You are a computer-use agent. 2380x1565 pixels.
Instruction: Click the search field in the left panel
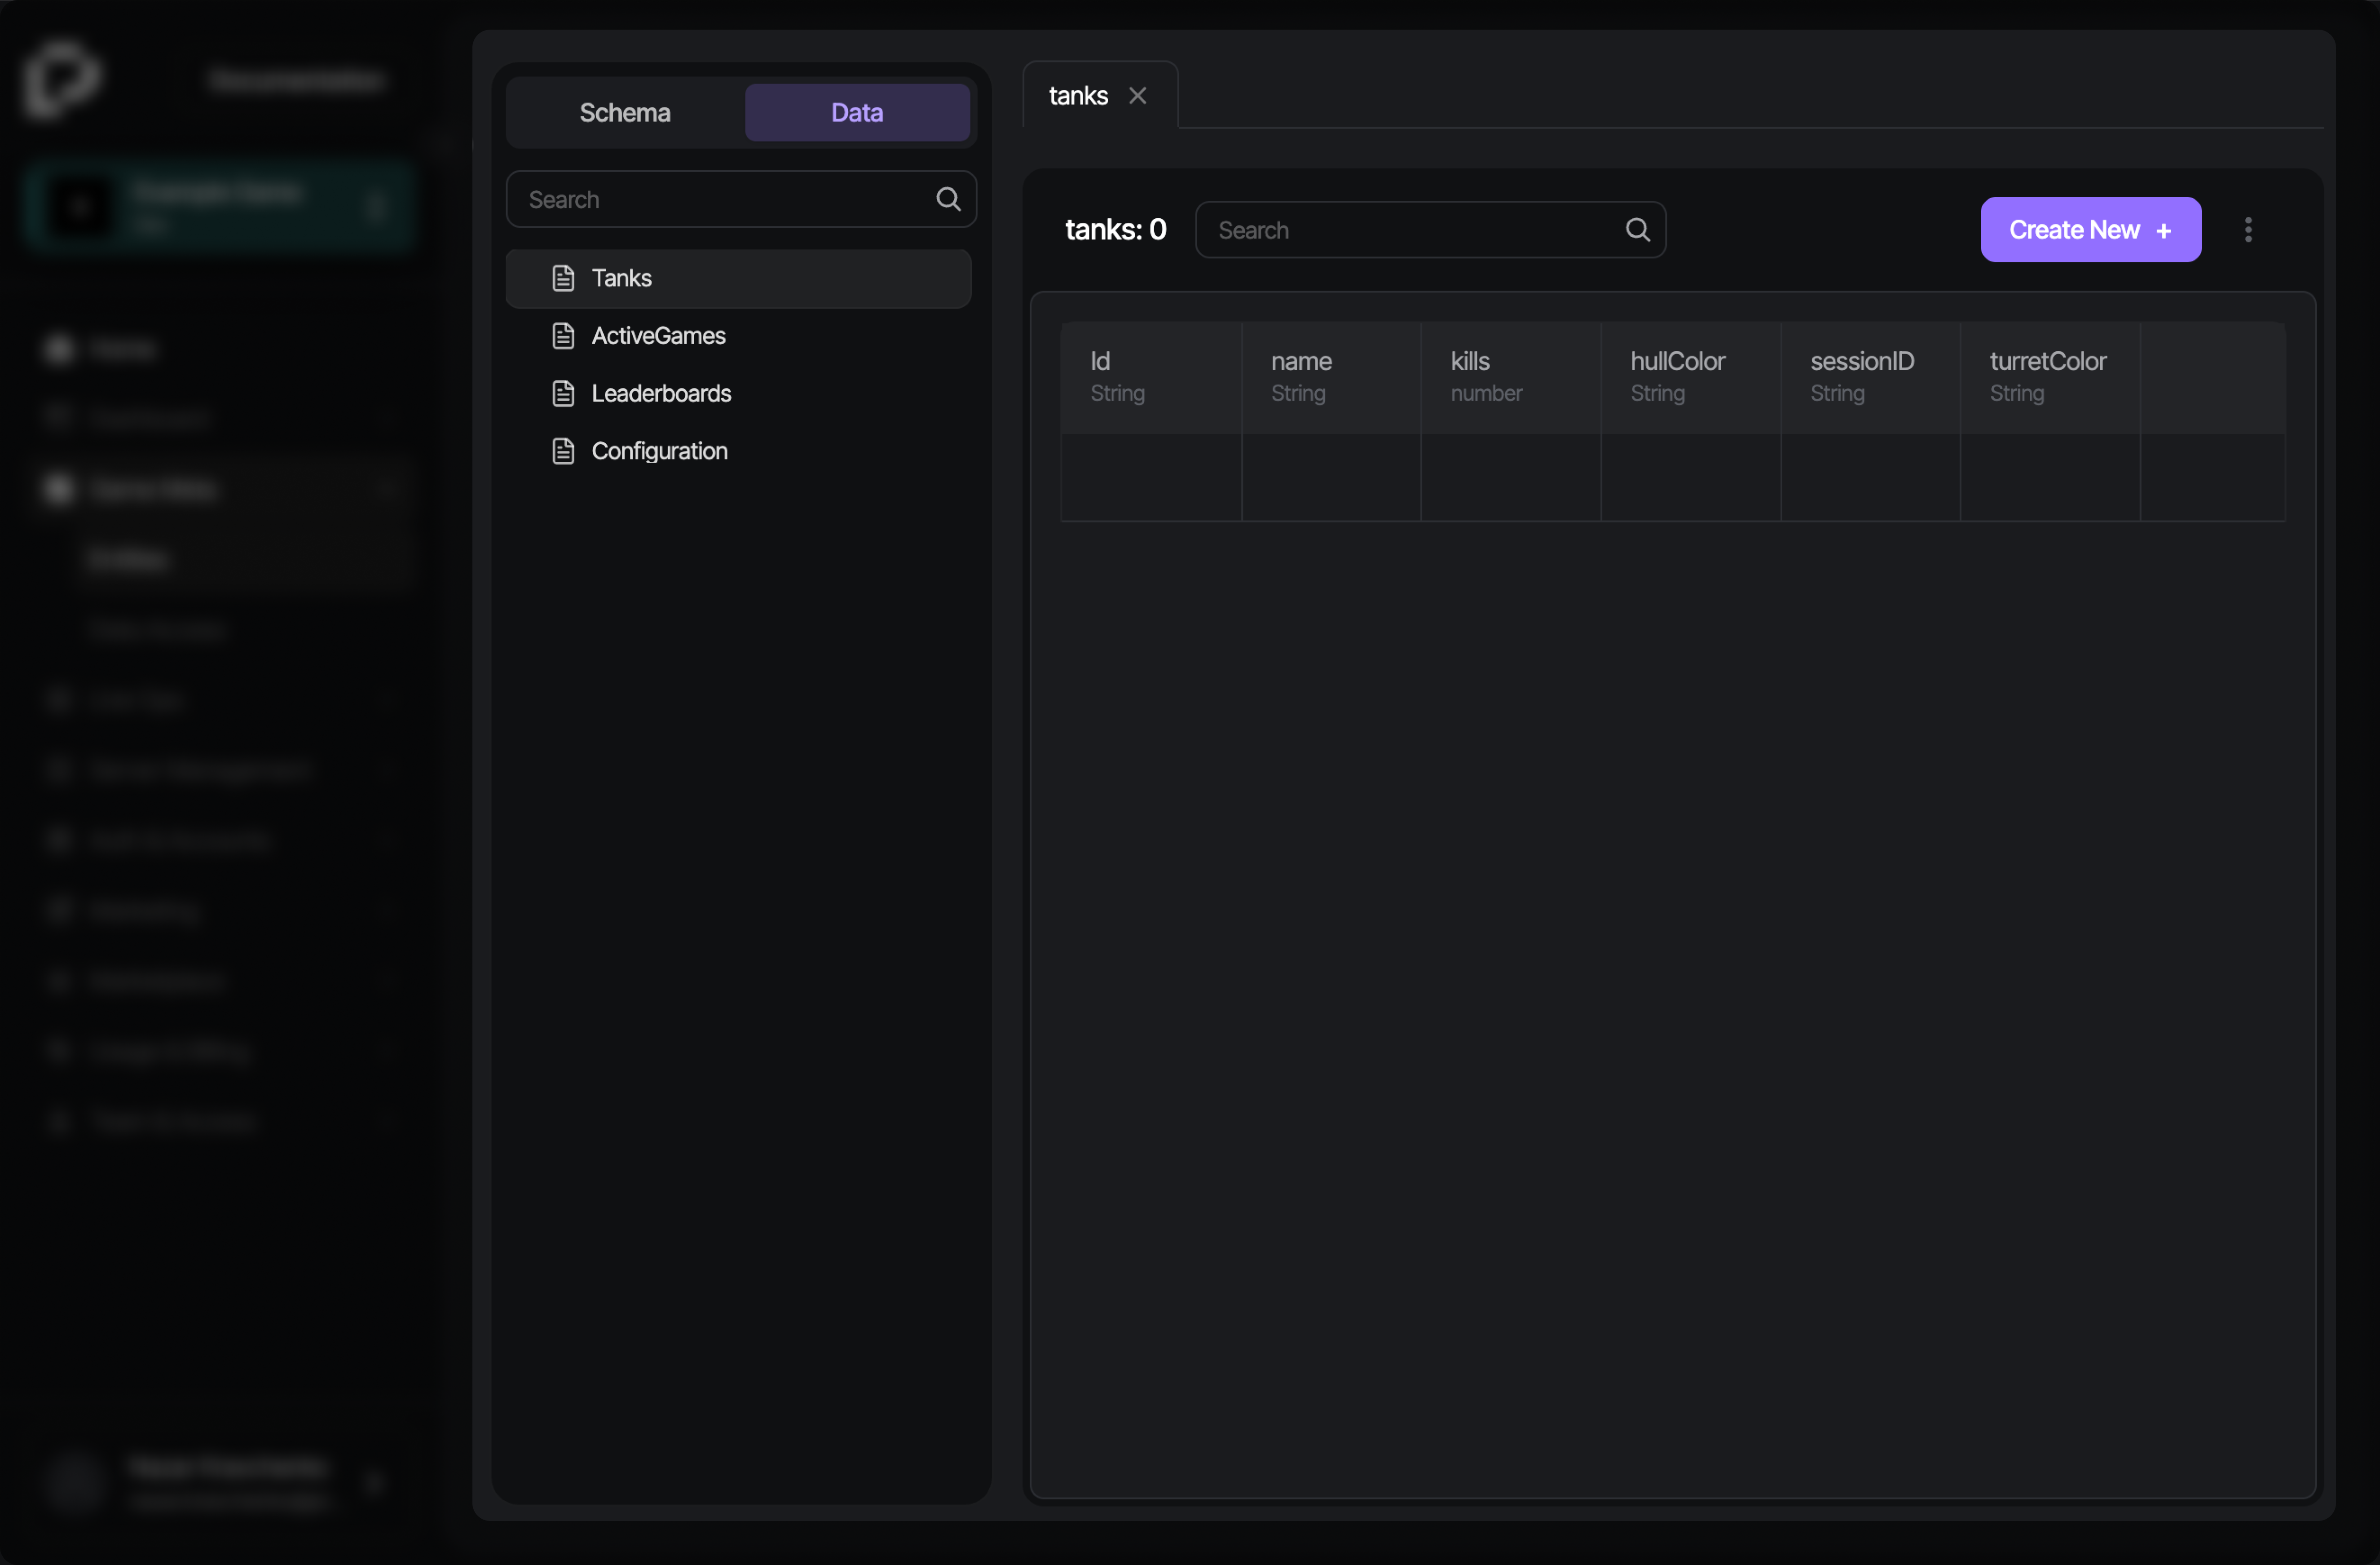tap(720, 199)
